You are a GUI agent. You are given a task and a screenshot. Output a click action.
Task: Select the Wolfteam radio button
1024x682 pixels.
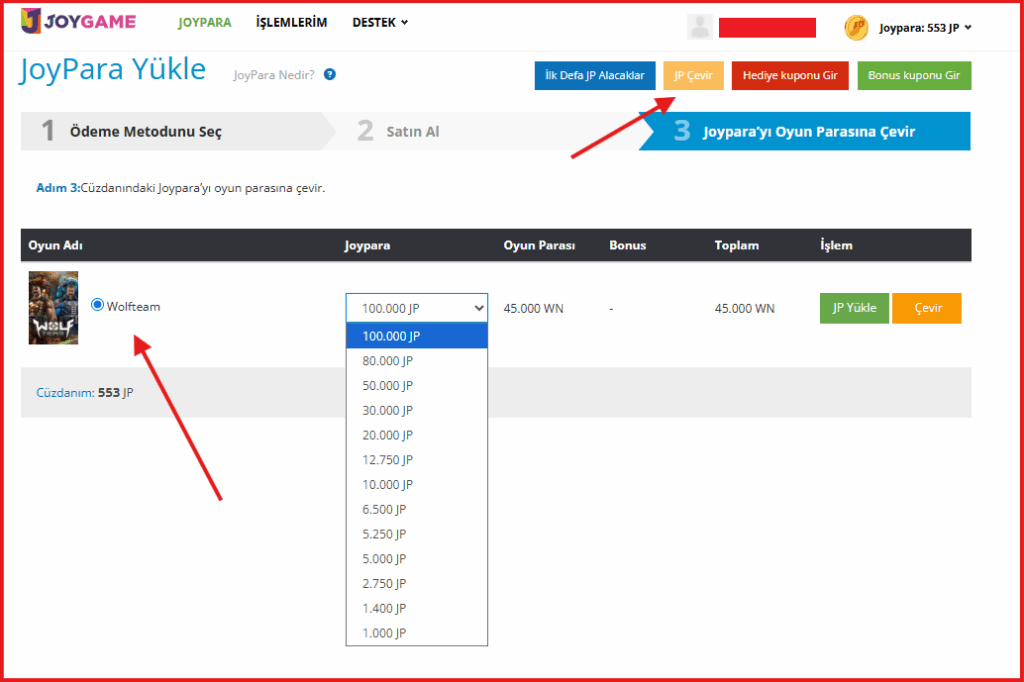click(97, 305)
